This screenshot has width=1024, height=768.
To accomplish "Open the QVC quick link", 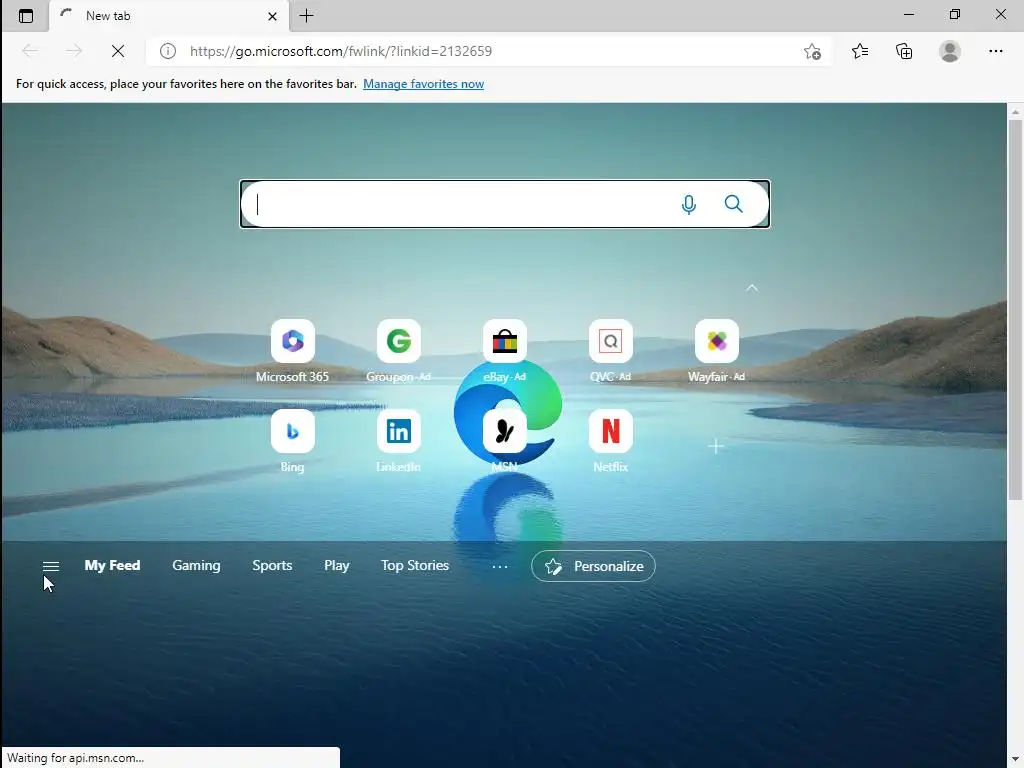I will pos(611,351).
